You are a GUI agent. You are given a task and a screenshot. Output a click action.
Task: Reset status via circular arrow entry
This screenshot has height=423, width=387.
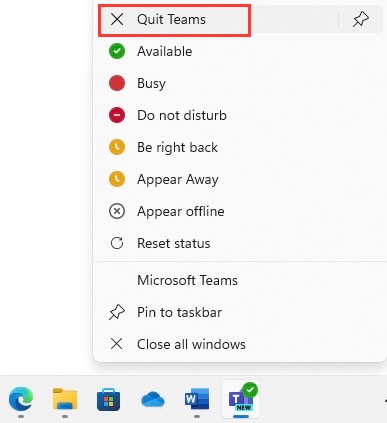[240, 243]
